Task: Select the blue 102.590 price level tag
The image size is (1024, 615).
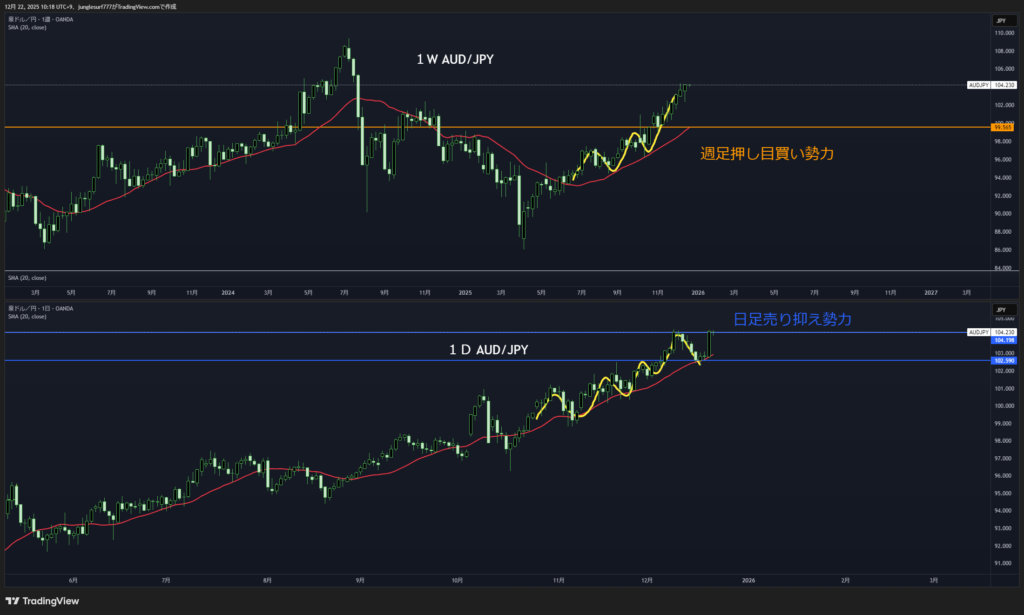Action: coord(1002,360)
